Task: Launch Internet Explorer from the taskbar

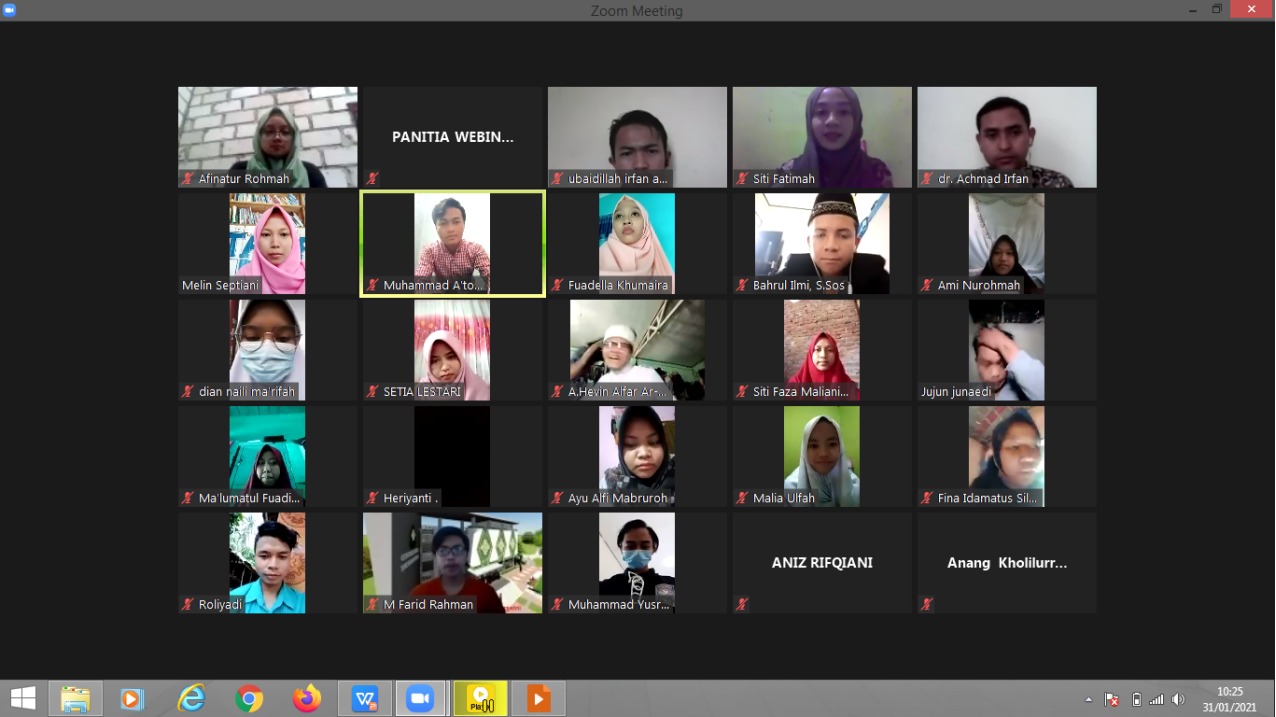Action: coord(191,699)
